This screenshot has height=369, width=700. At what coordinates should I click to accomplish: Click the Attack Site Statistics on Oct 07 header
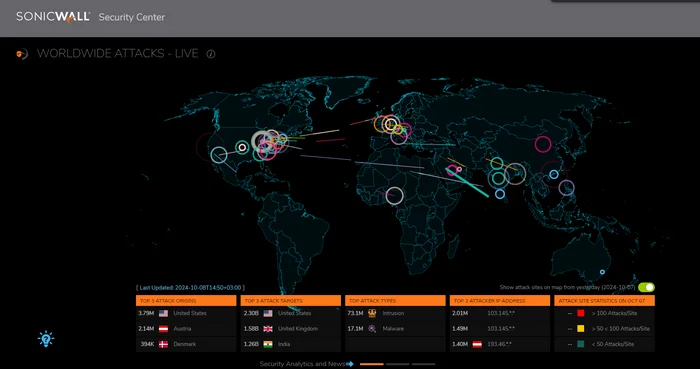point(604,301)
